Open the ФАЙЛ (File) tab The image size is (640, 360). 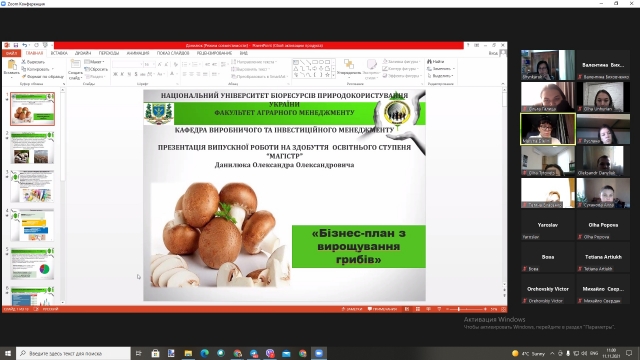click(11, 53)
